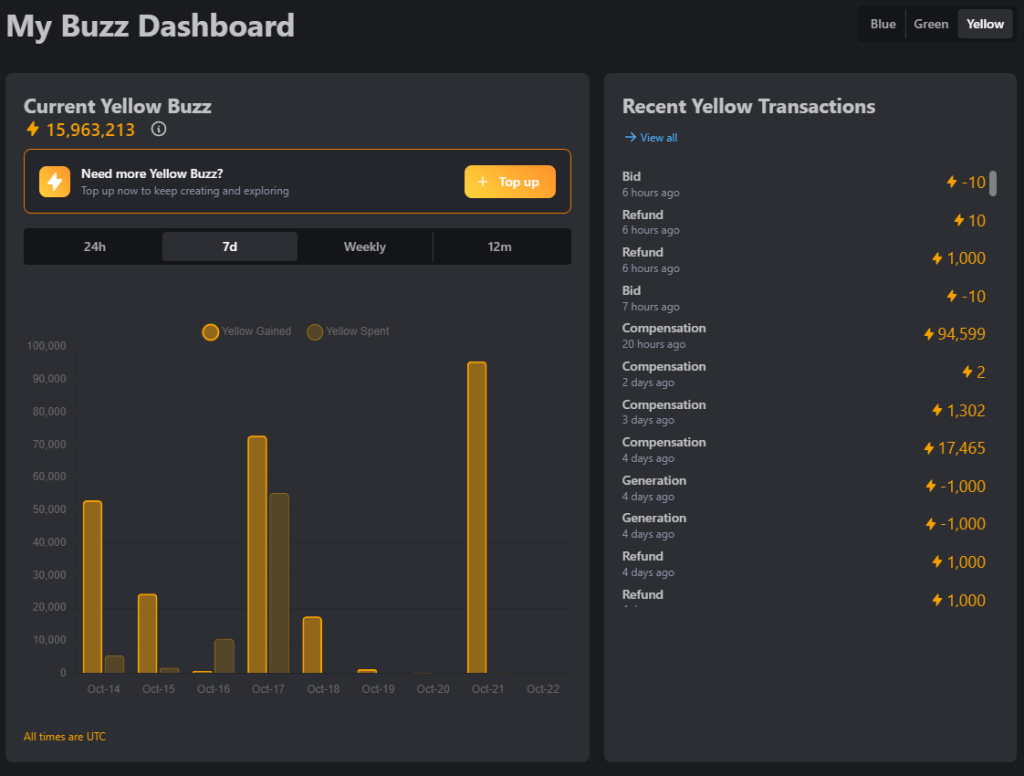Select the 24h time range tab
The image size is (1024, 776).
(95, 247)
